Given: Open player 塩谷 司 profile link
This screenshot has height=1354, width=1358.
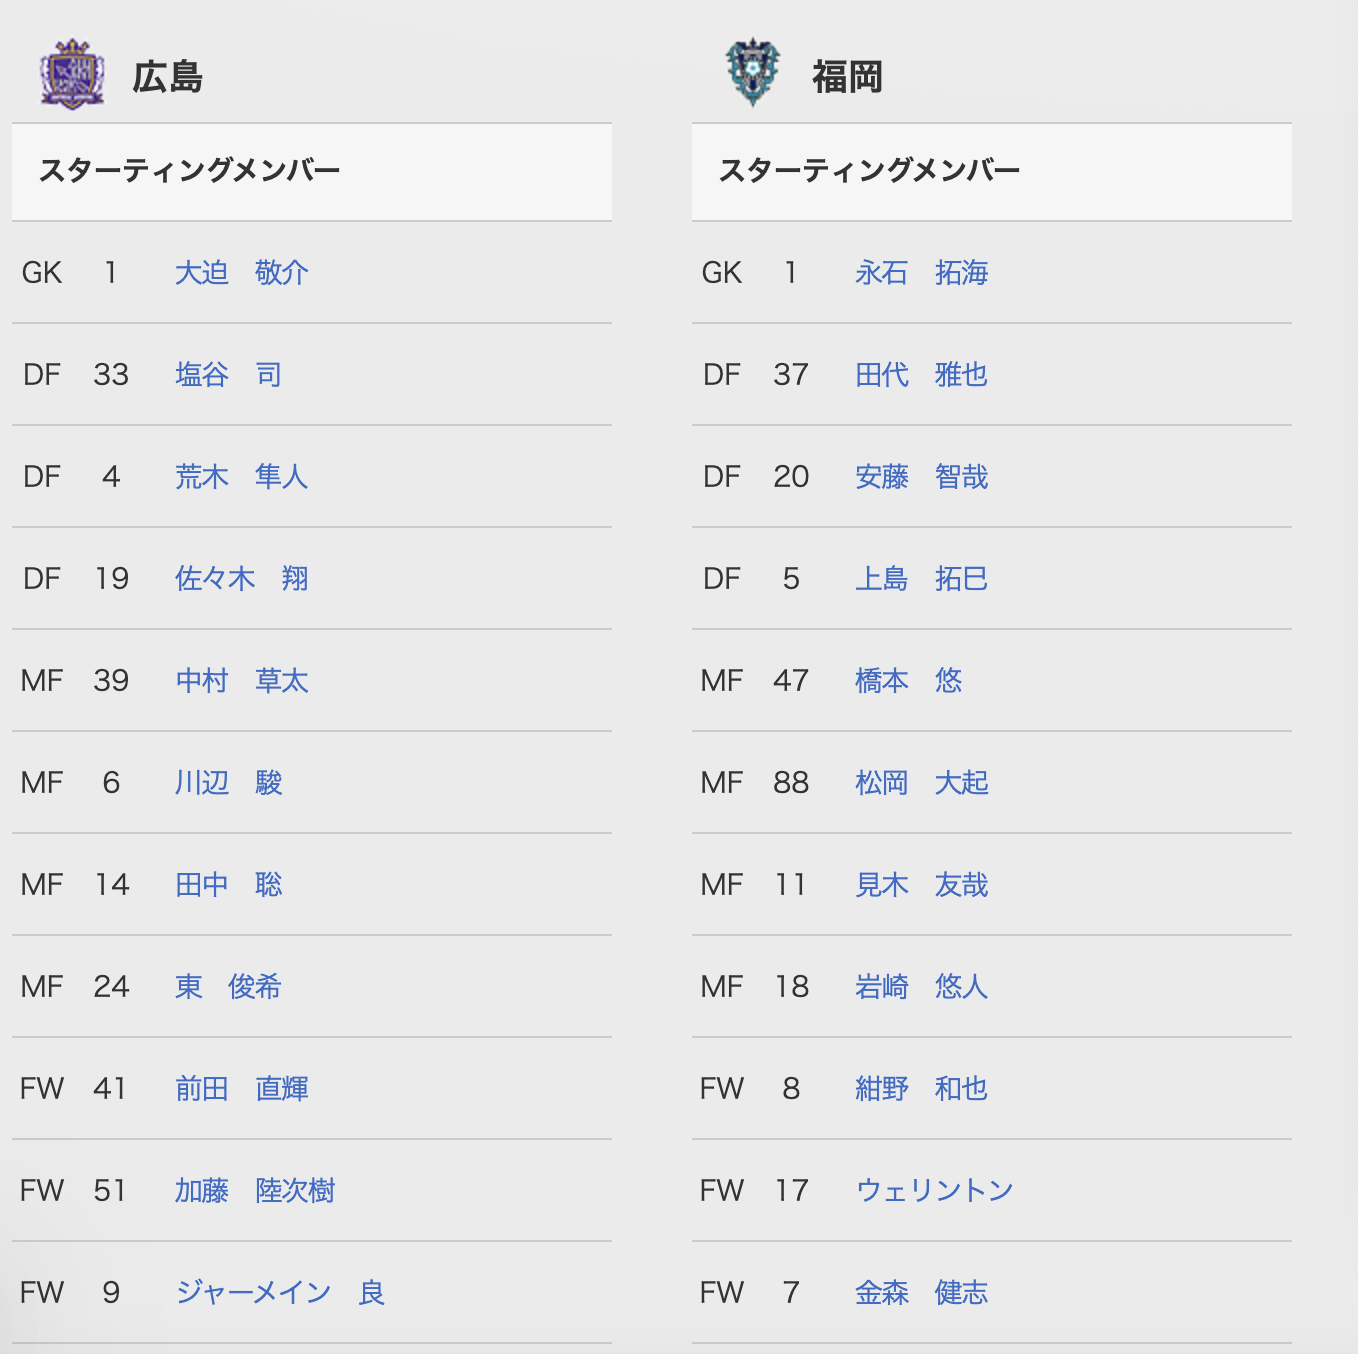Looking at the screenshot, I should (x=228, y=374).
